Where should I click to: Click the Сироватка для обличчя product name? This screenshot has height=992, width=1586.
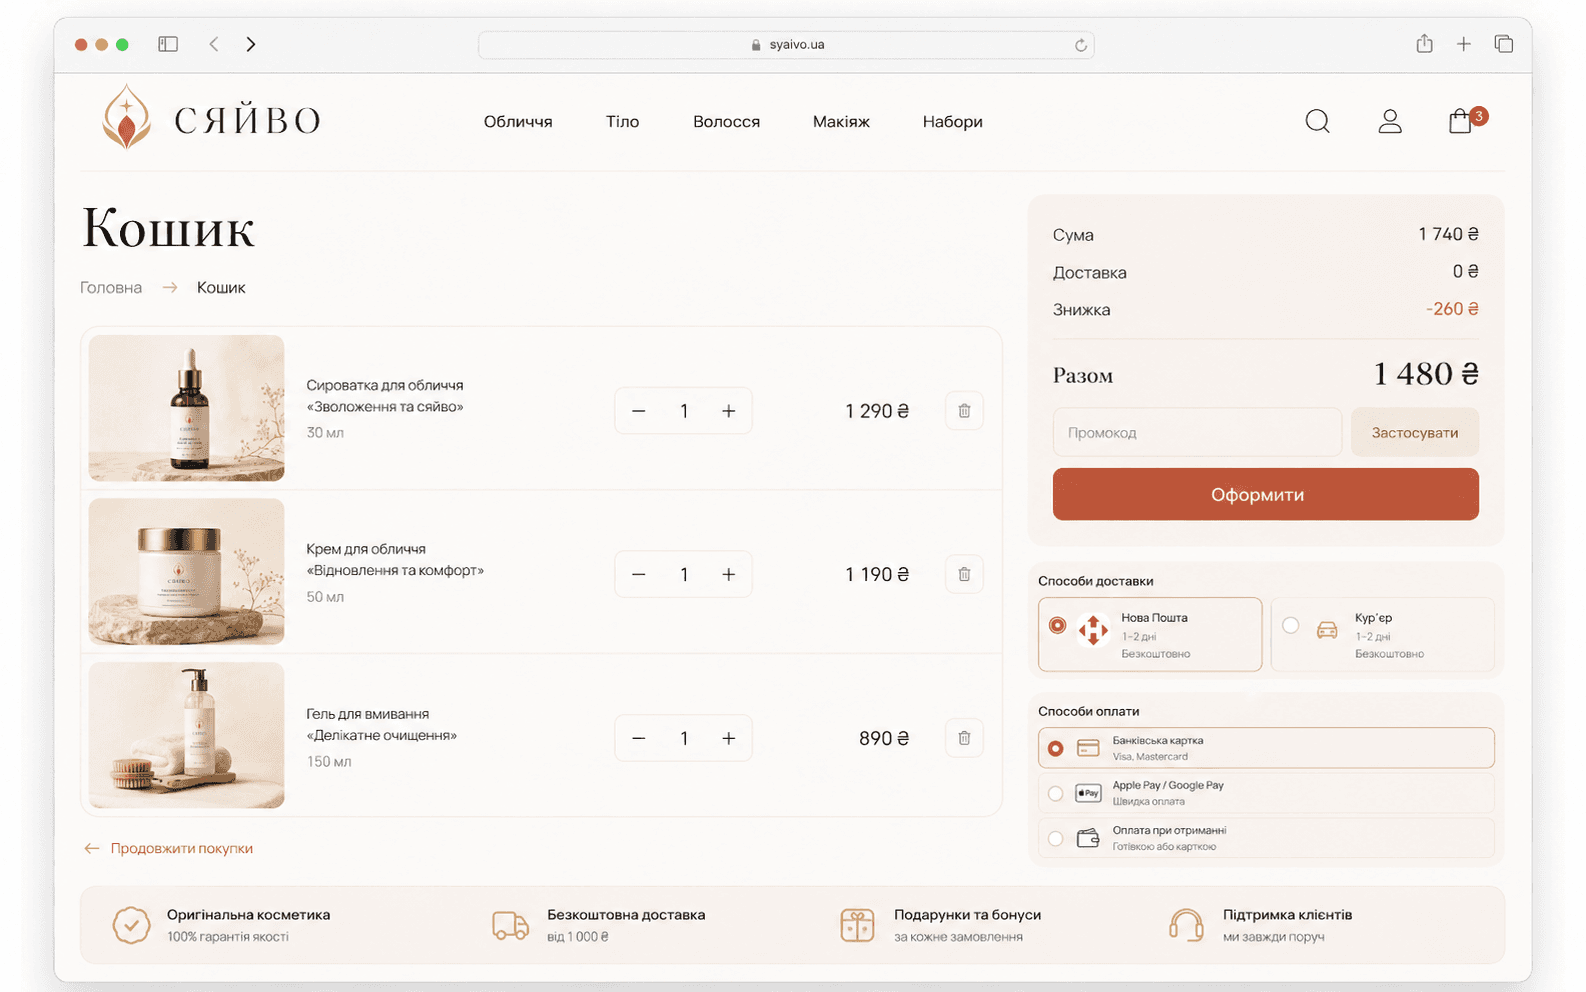pyautogui.click(x=385, y=396)
